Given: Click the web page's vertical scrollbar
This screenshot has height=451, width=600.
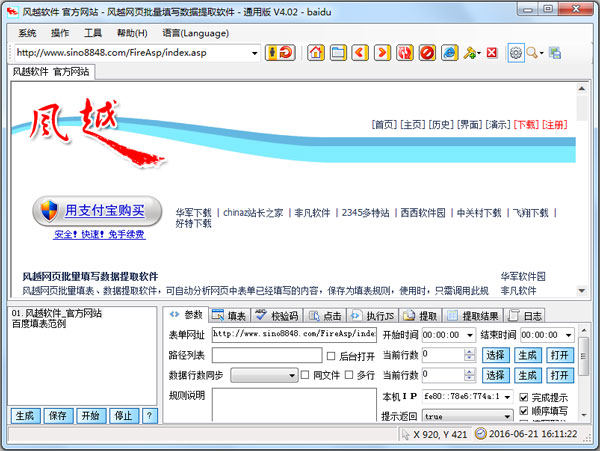Looking at the screenshot, I should [x=582, y=190].
